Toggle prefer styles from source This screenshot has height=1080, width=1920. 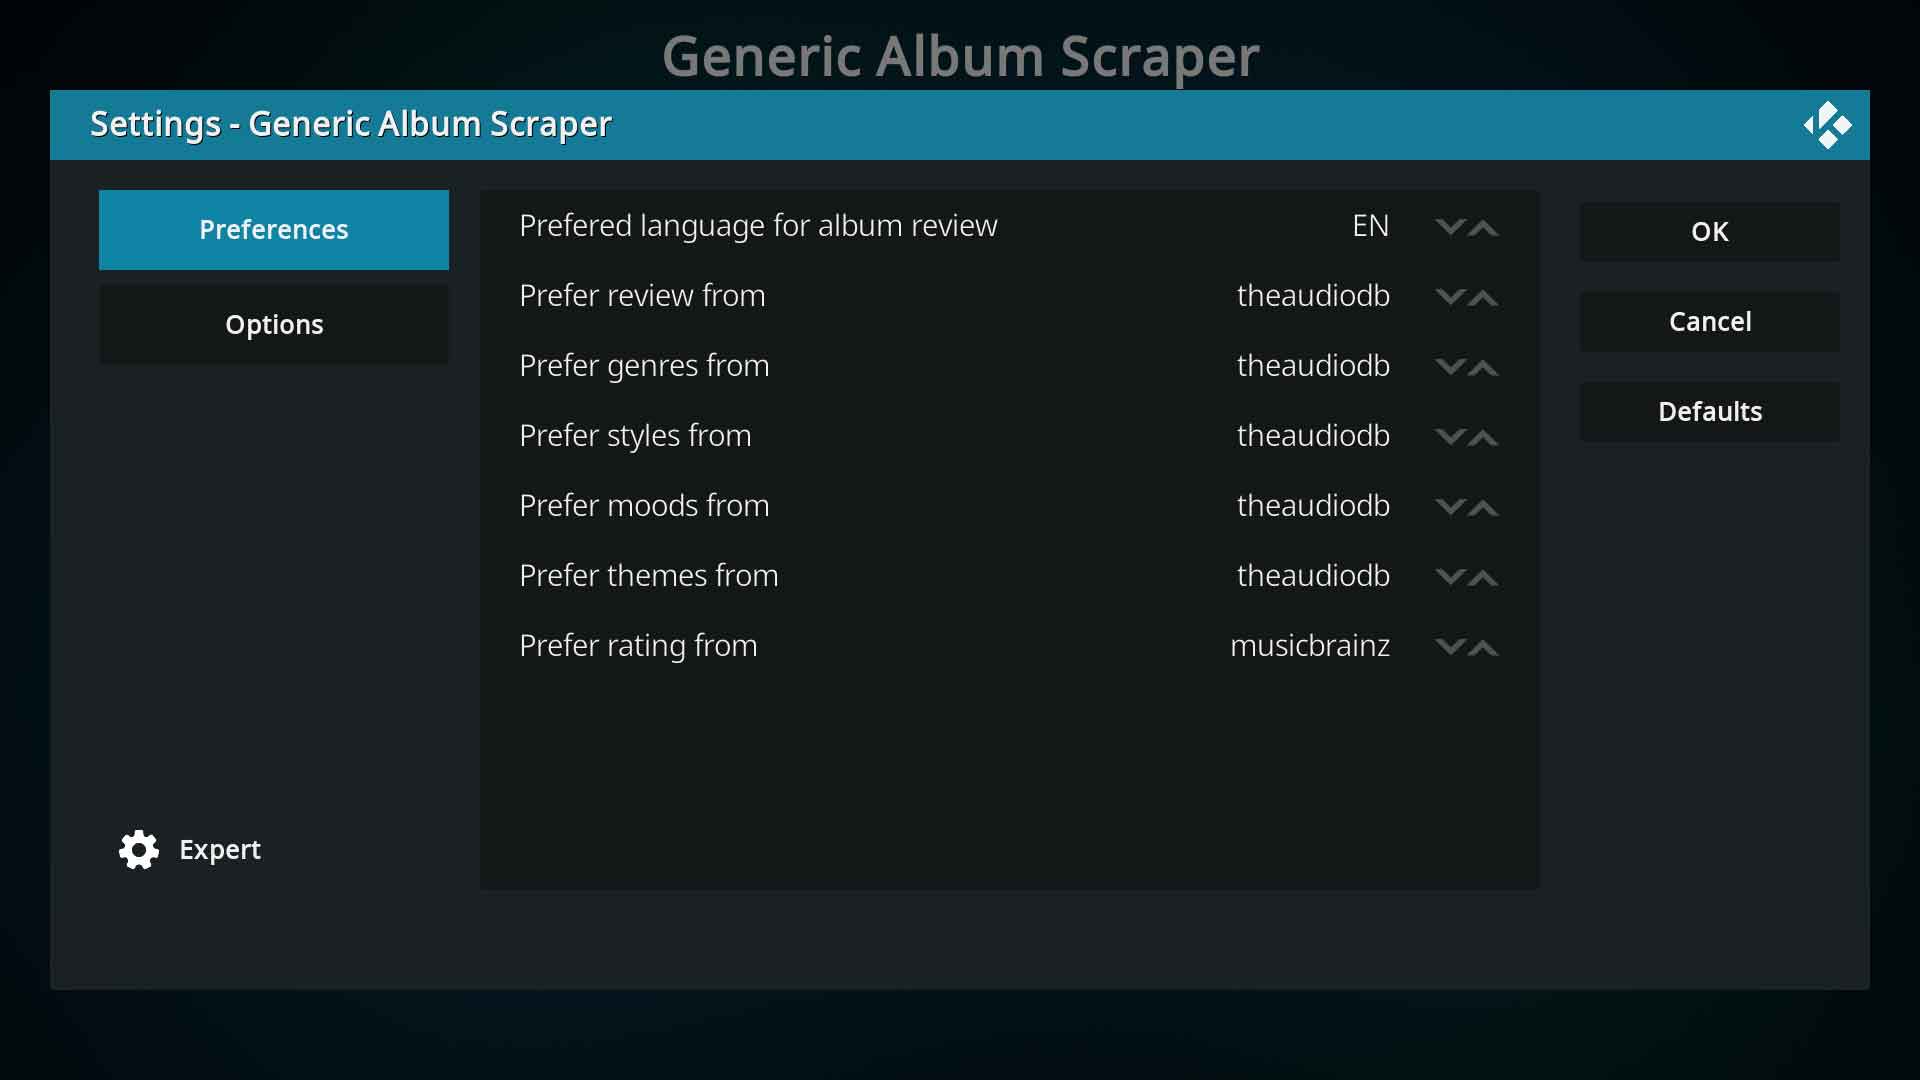[x=1466, y=435]
